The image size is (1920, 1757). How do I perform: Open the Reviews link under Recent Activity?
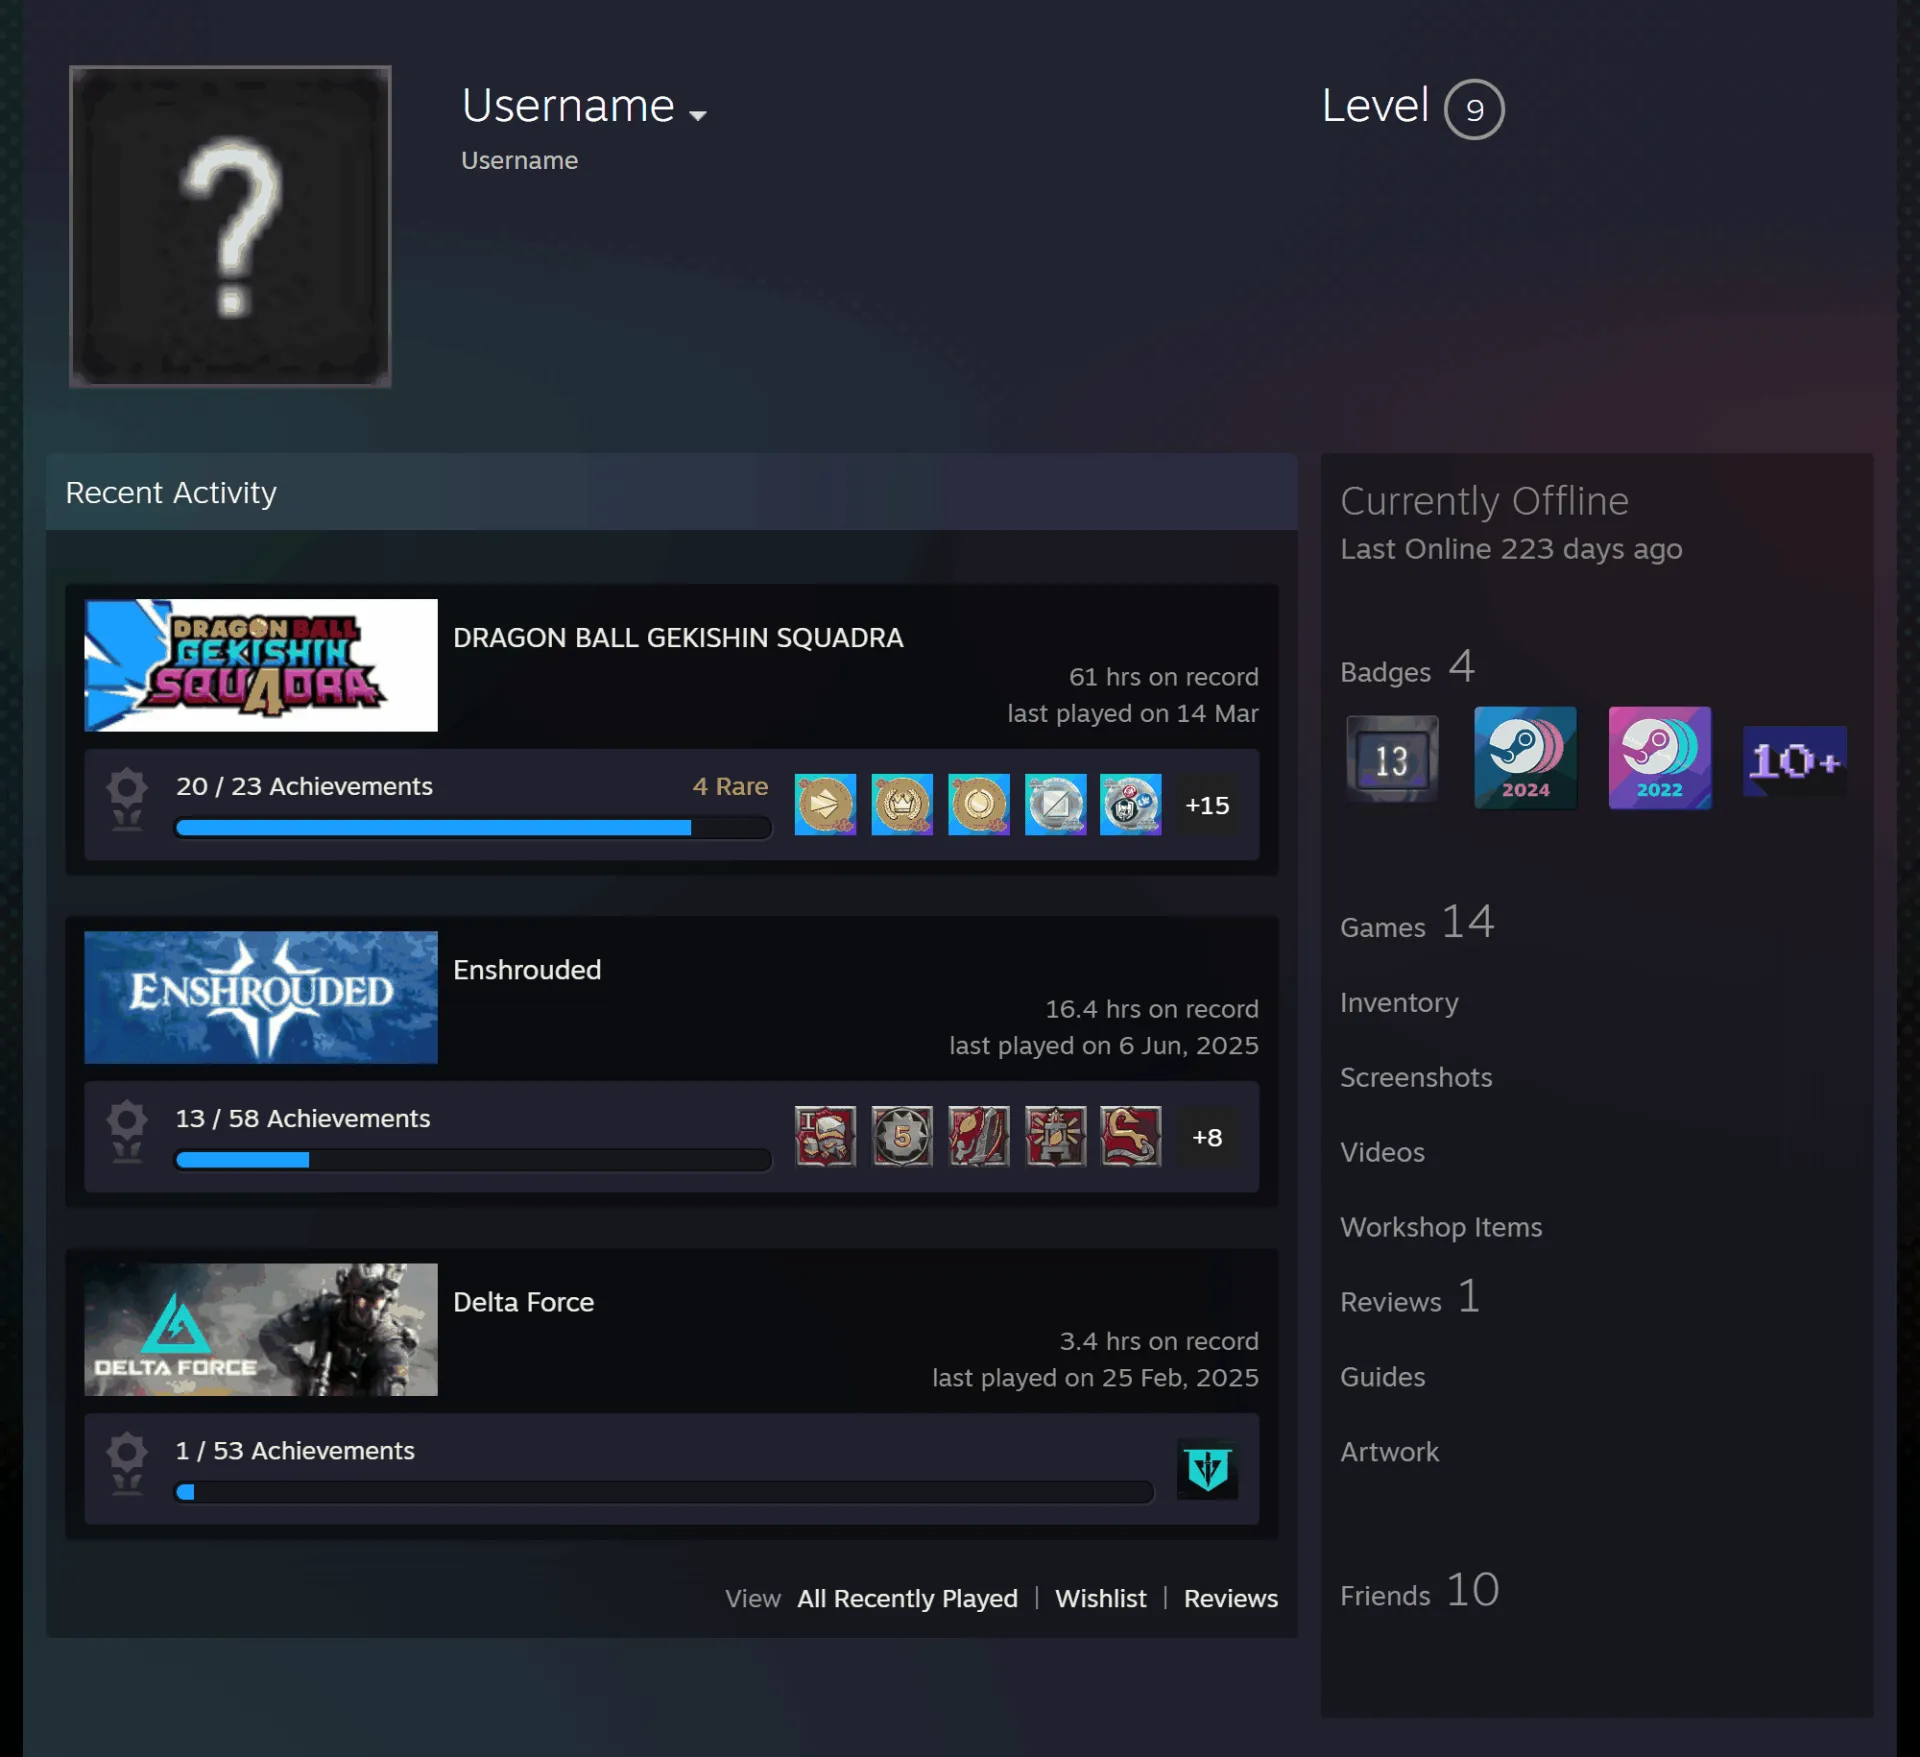coord(1230,1598)
